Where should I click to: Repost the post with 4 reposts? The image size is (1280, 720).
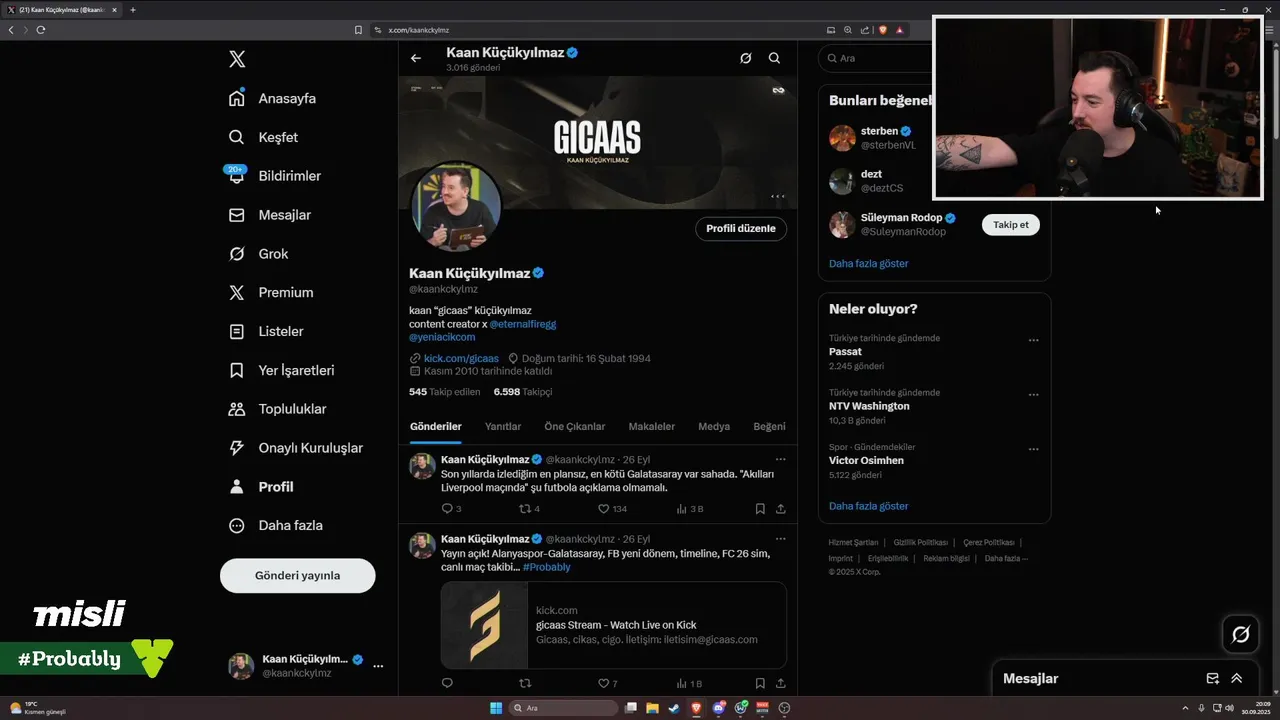(x=529, y=509)
